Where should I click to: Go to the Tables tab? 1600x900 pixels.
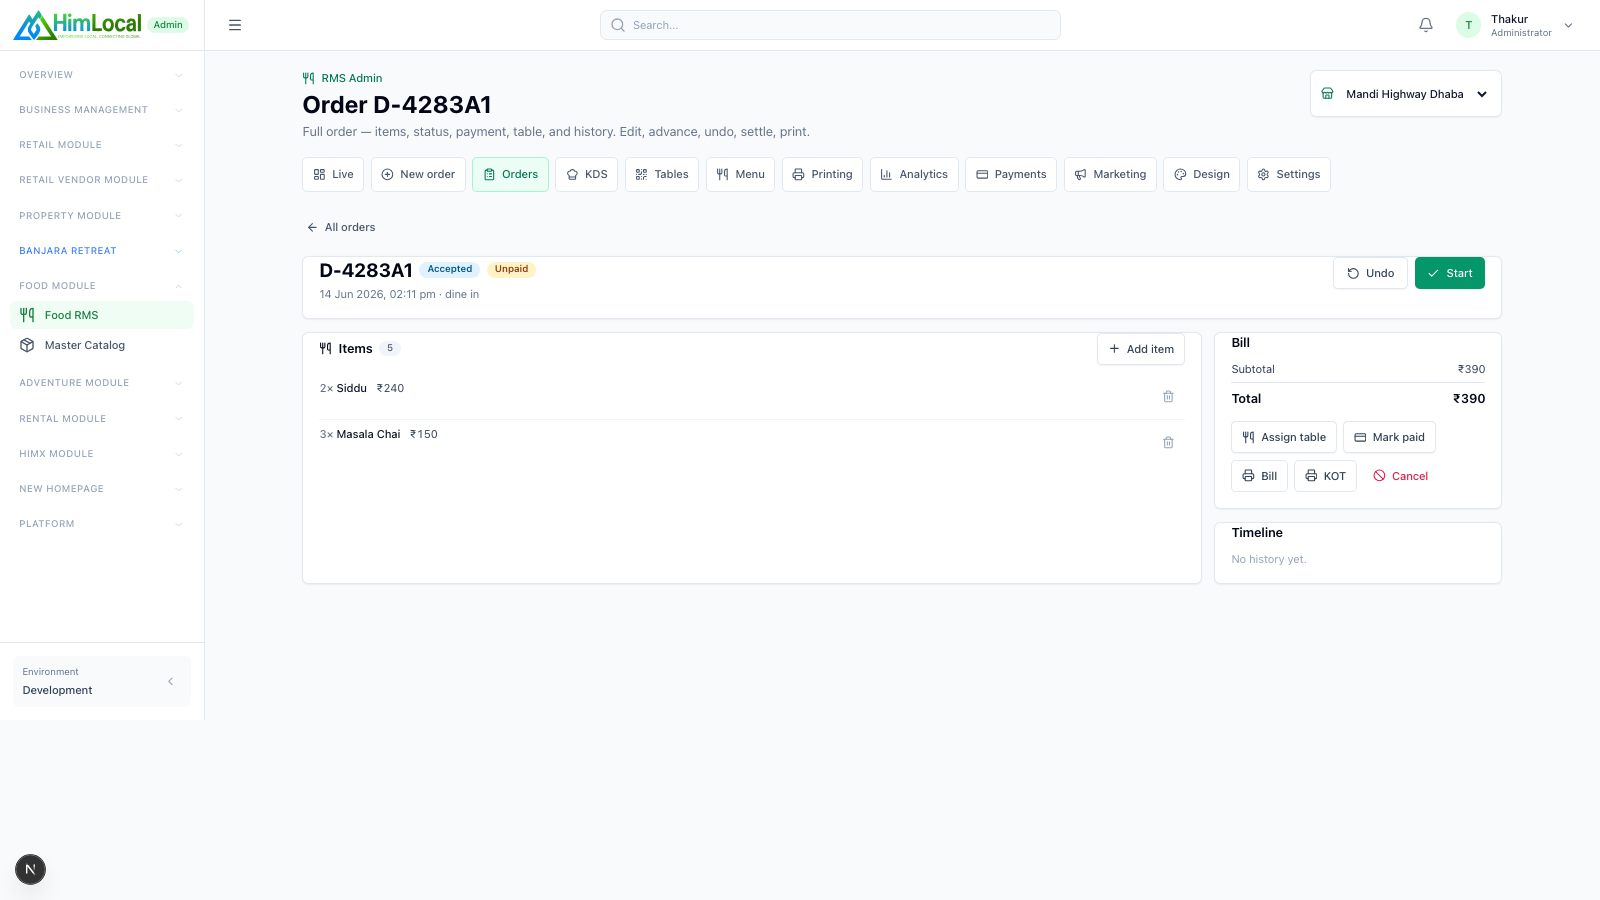tap(662, 174)
